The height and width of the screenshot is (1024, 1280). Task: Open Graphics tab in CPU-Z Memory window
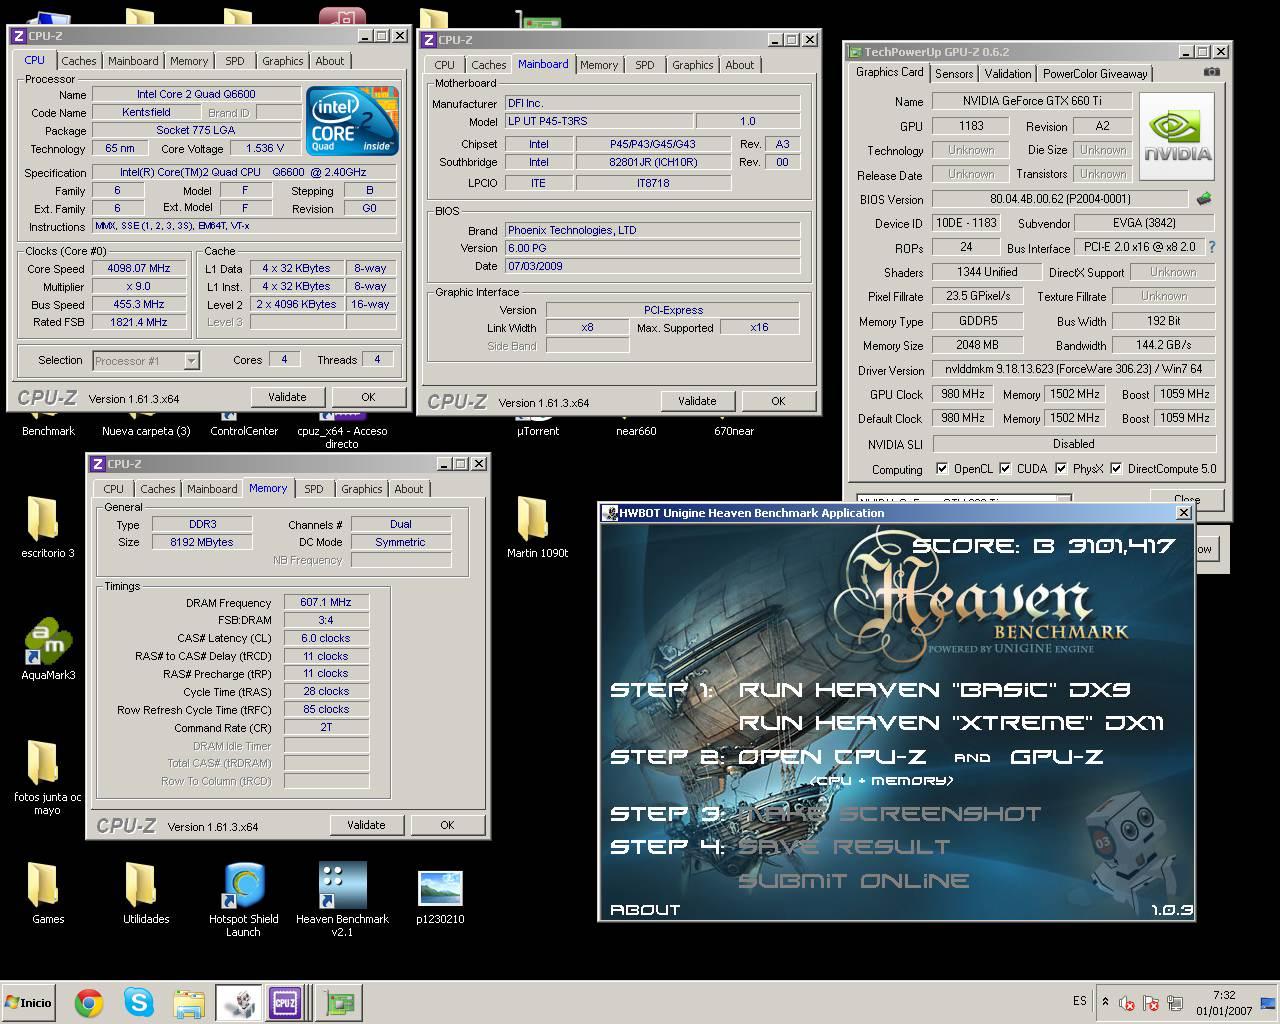[361, 489]
